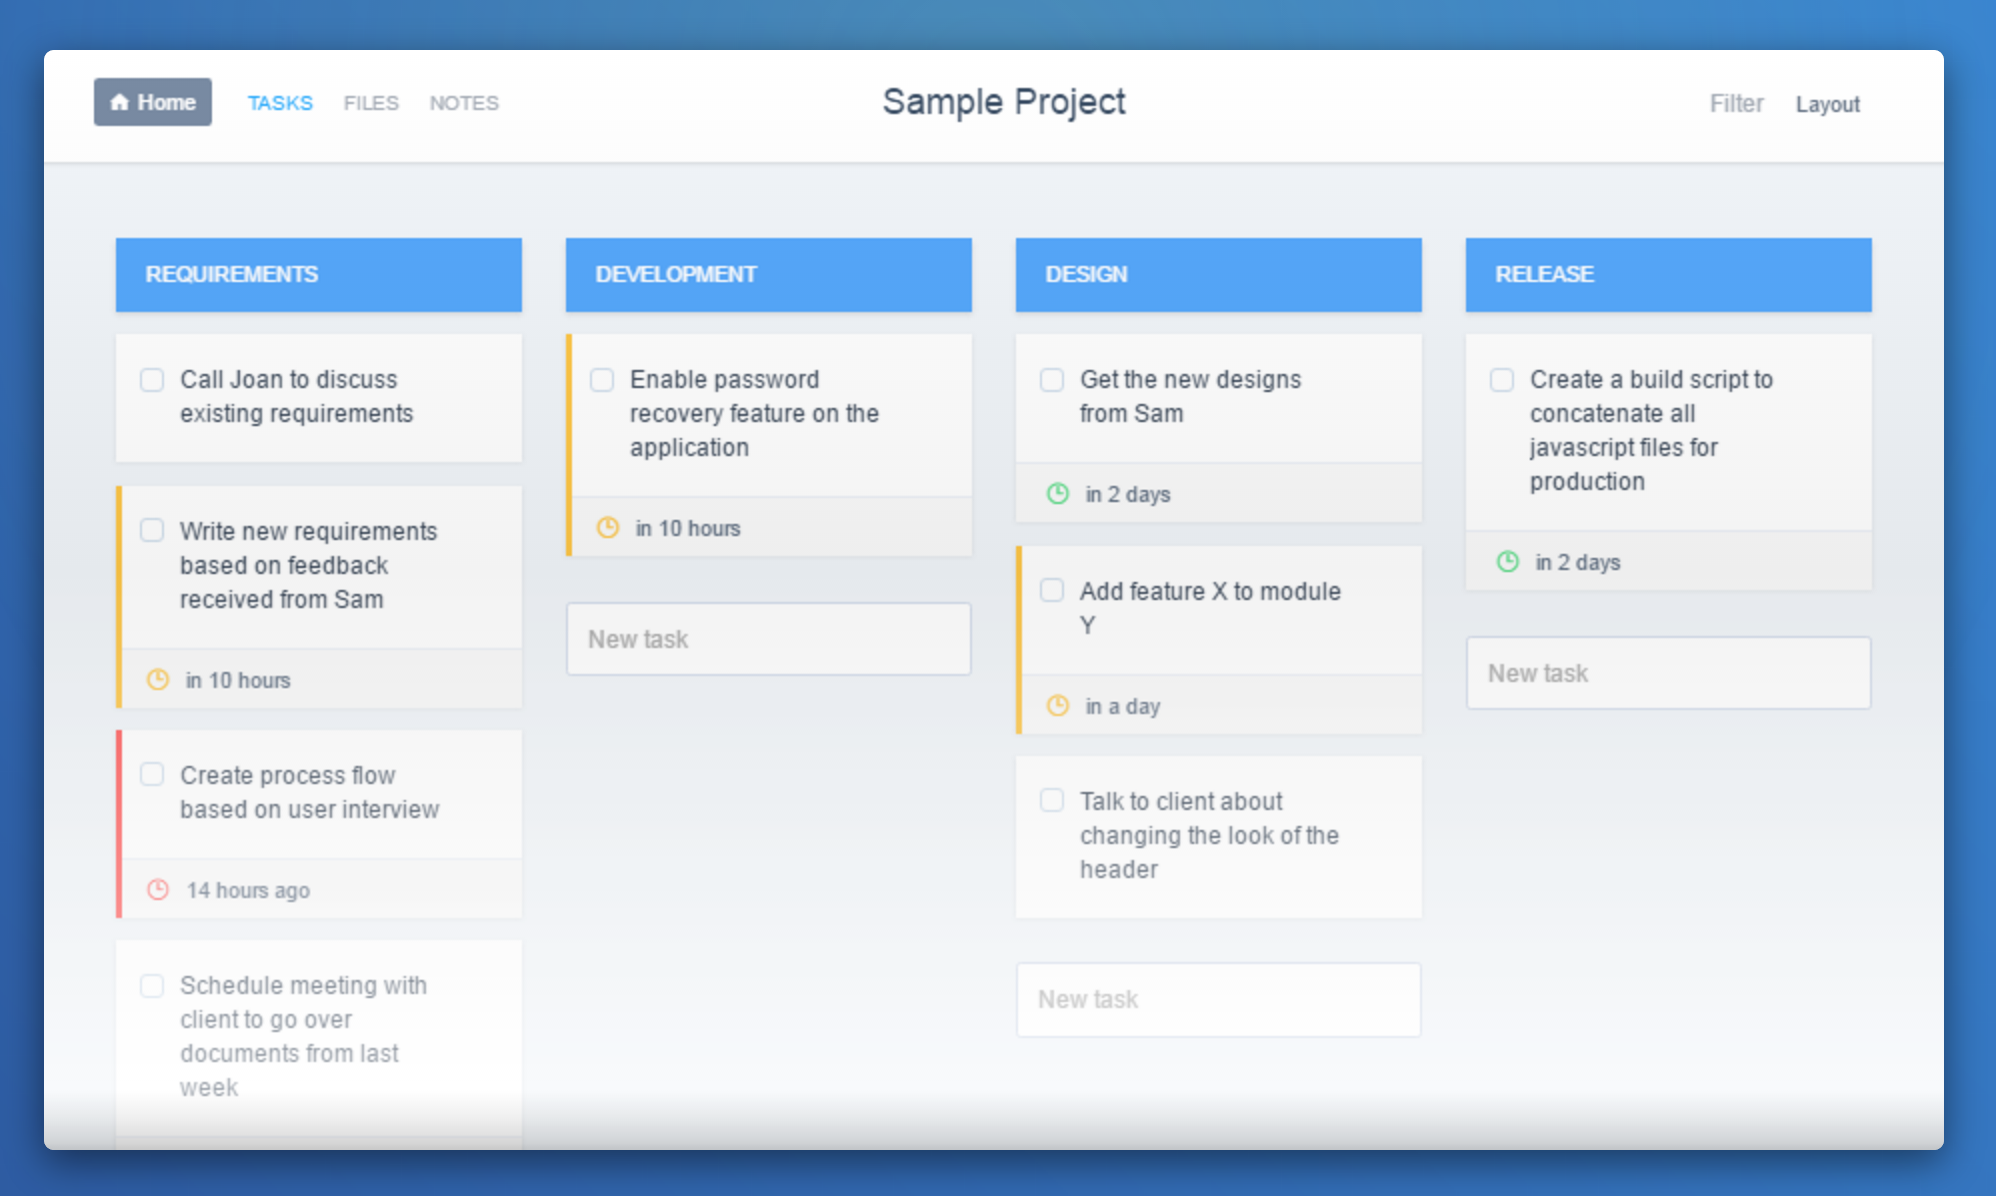Mark Enable password recovery task complete
The image size is (1996, 1196).
pyautogui.click(x=602, y=380)
